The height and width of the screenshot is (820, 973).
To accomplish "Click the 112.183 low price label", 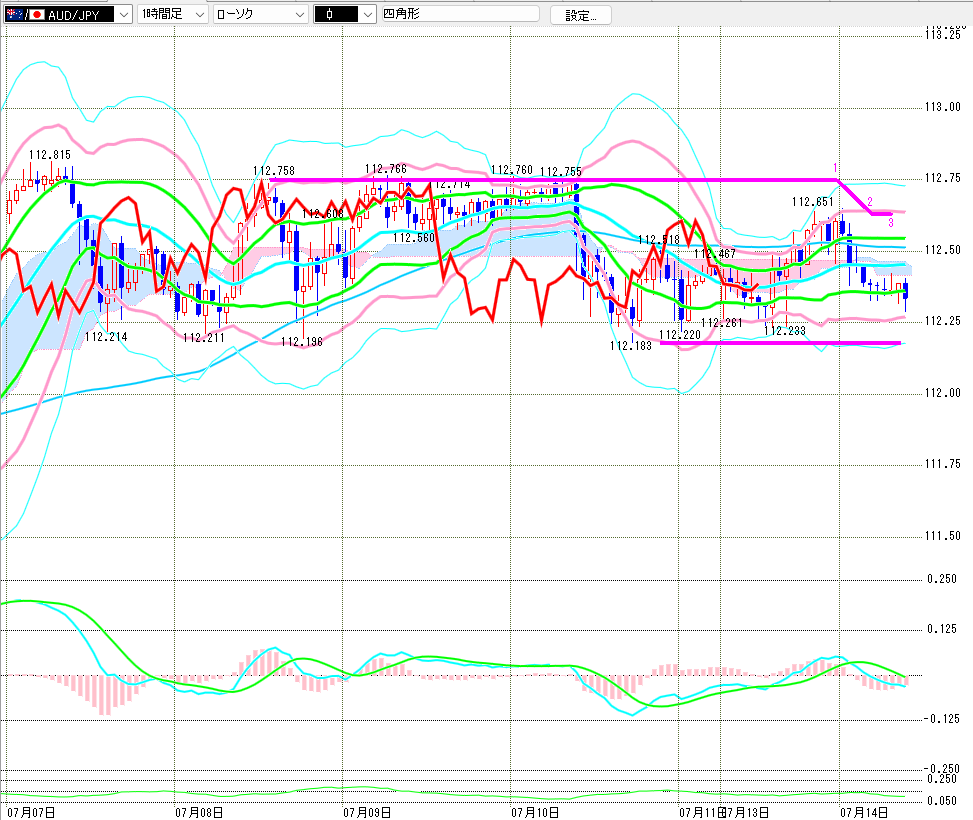I will click(x=630, y=346).
